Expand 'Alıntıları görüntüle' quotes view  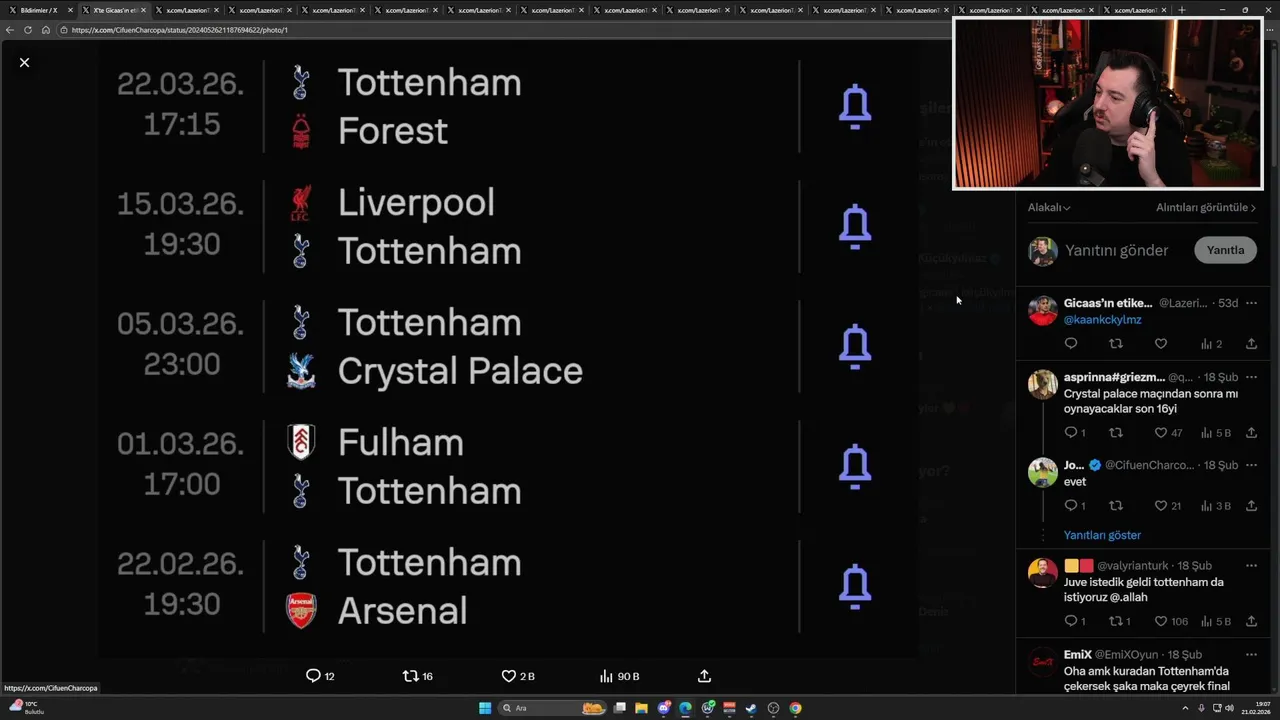(1205, 207)
